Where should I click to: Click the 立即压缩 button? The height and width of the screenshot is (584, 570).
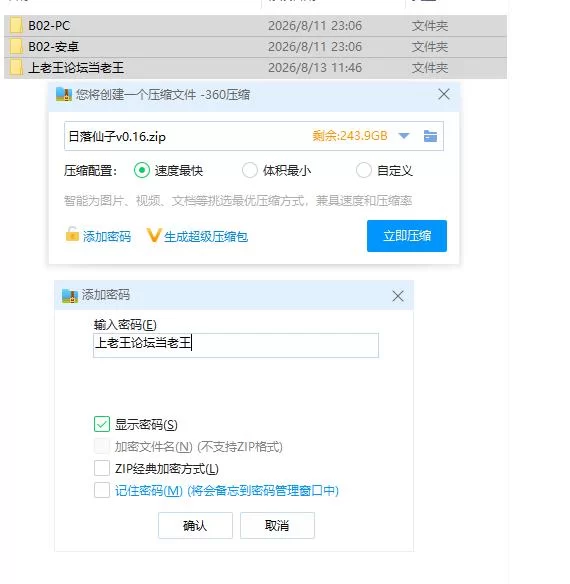click(x=407, y=236)
